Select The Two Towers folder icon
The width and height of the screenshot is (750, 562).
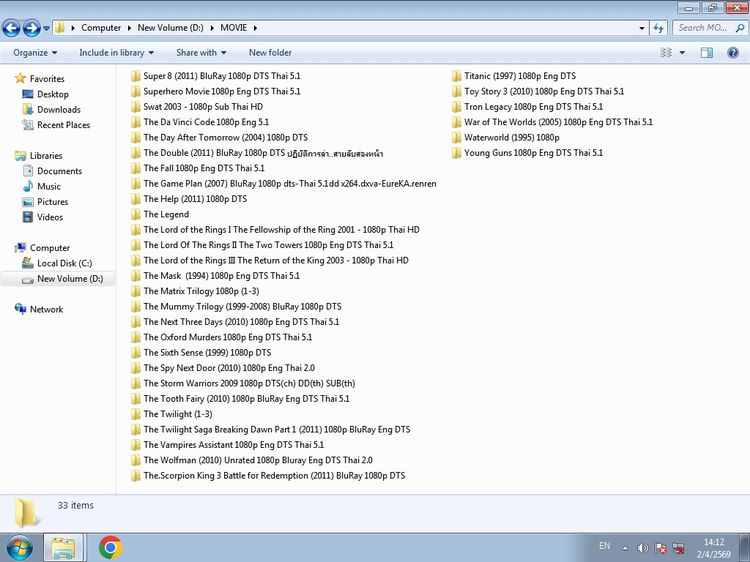135,245
